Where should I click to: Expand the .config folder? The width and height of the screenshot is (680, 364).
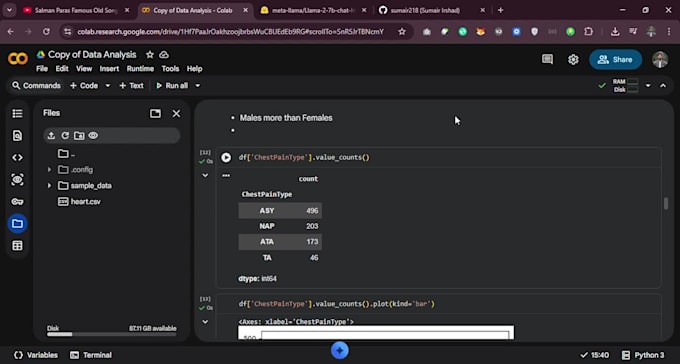pos(49,170)
